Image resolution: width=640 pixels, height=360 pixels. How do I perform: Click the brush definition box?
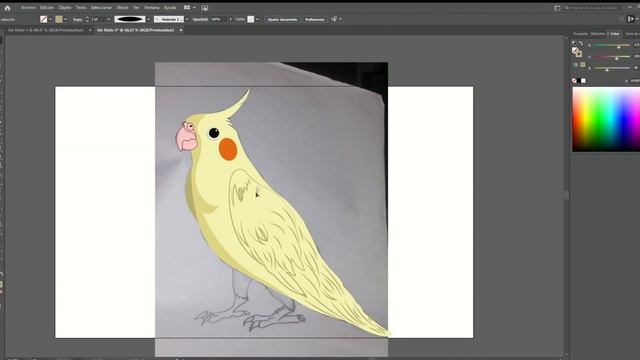pos(169,19)
